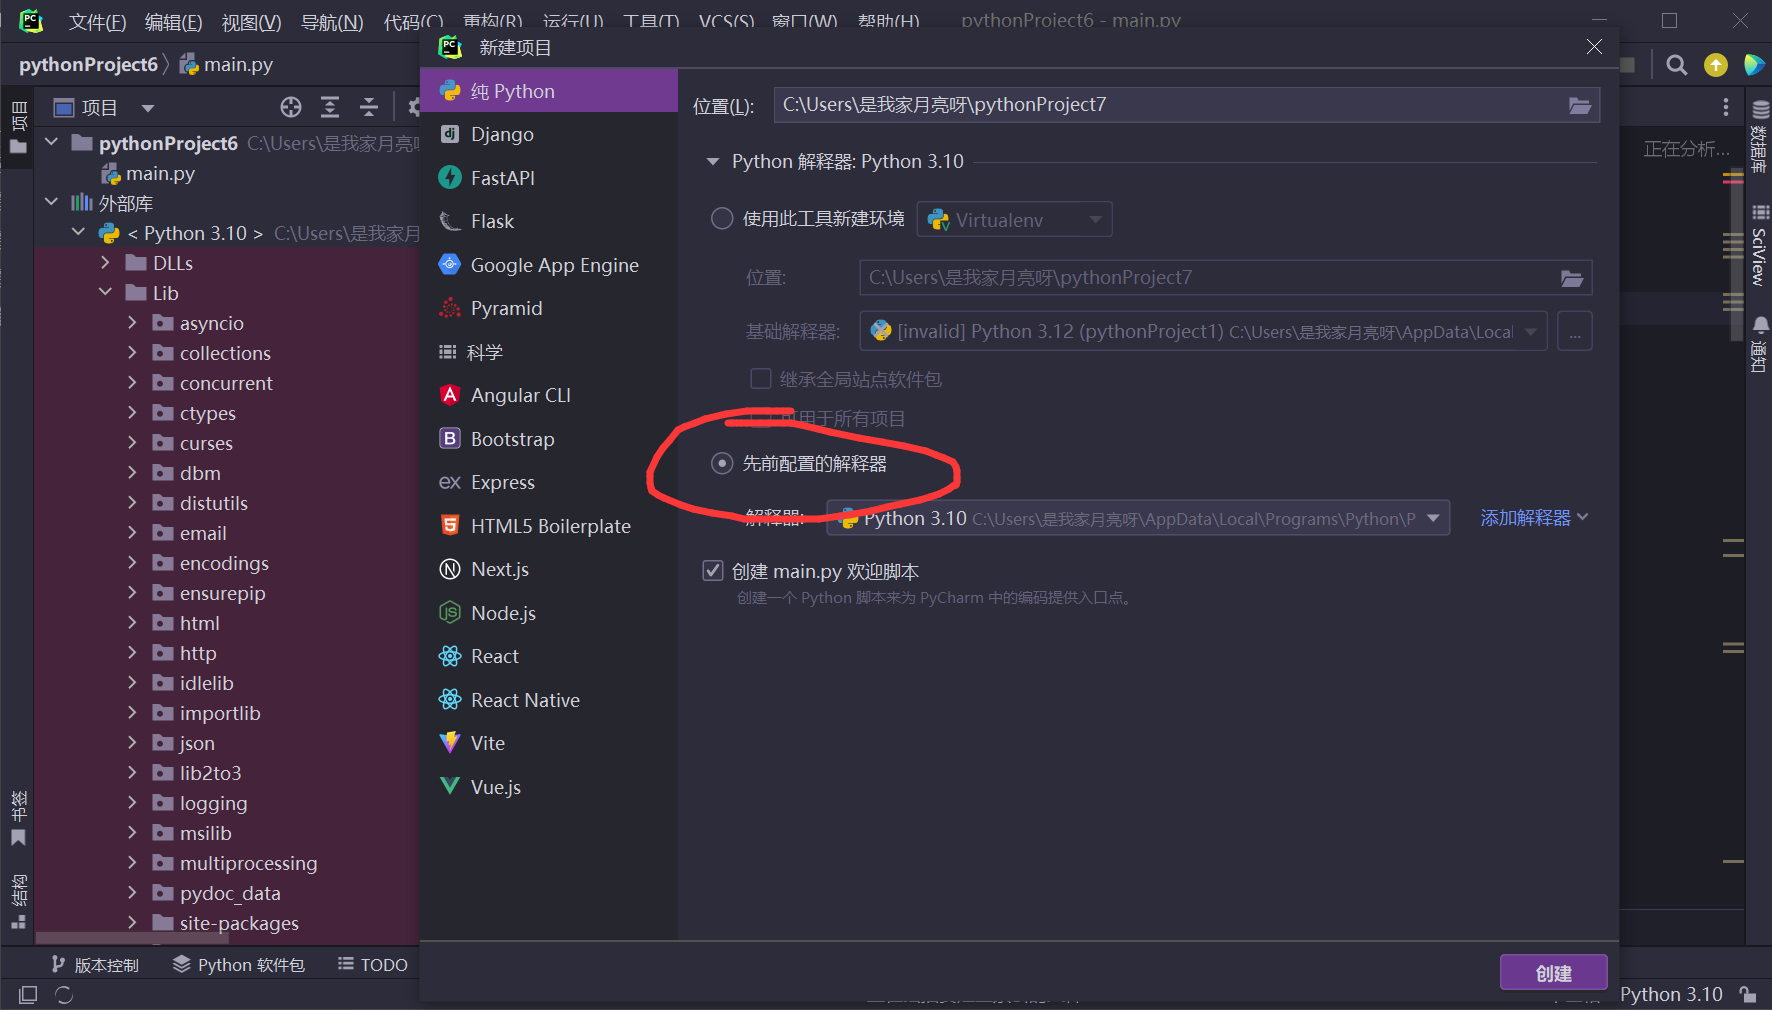Open 添加解释器 dropdown link

coord(1534,517)
